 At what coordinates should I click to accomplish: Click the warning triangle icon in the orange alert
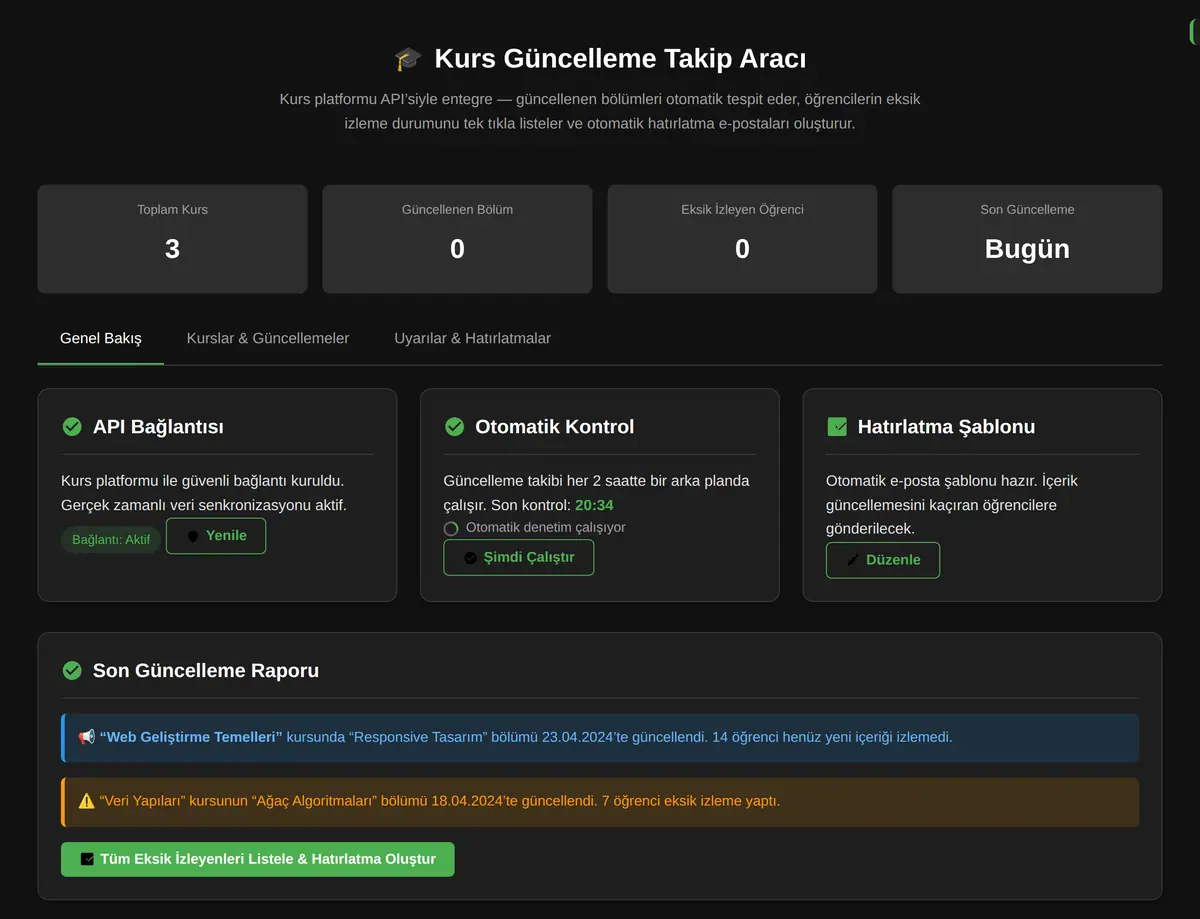point(87,801)
